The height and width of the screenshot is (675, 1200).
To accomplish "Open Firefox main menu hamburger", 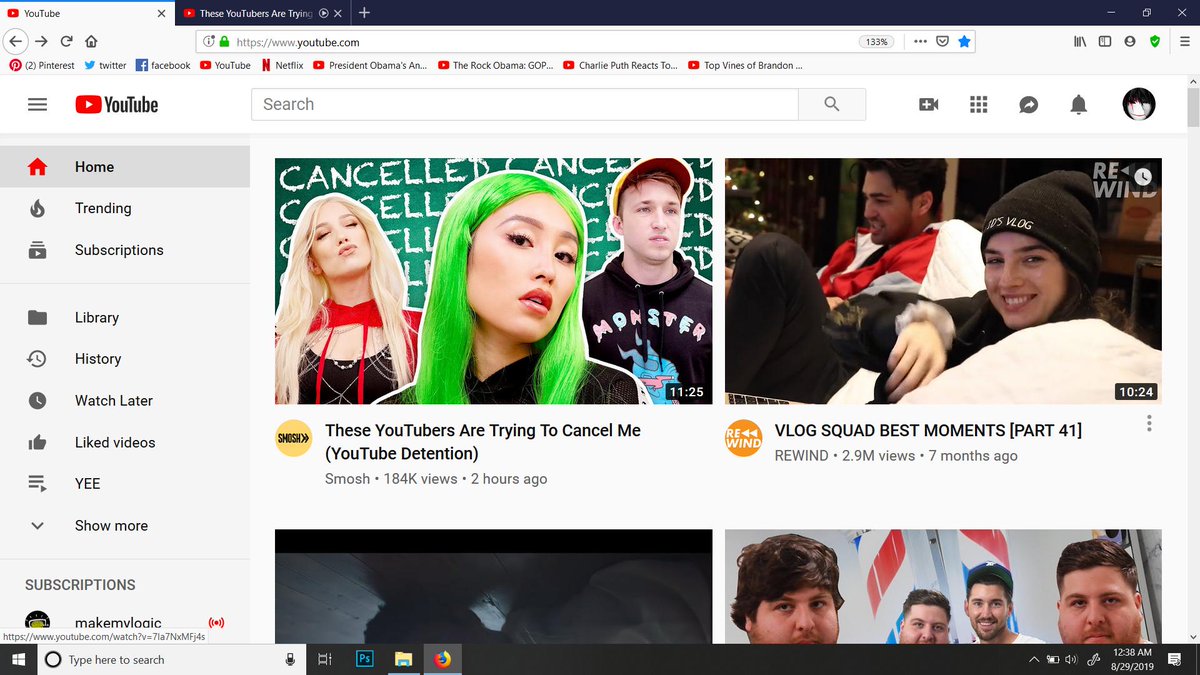I will tap(1184, 42).
